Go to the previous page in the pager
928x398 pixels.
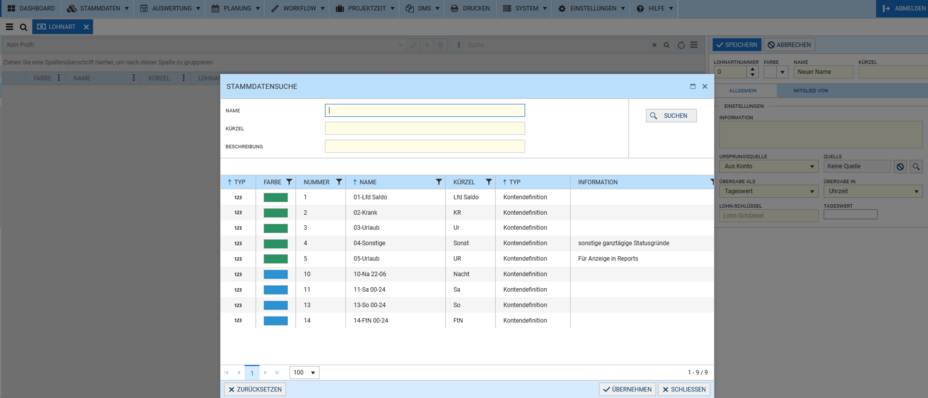(x=239, y=373)
